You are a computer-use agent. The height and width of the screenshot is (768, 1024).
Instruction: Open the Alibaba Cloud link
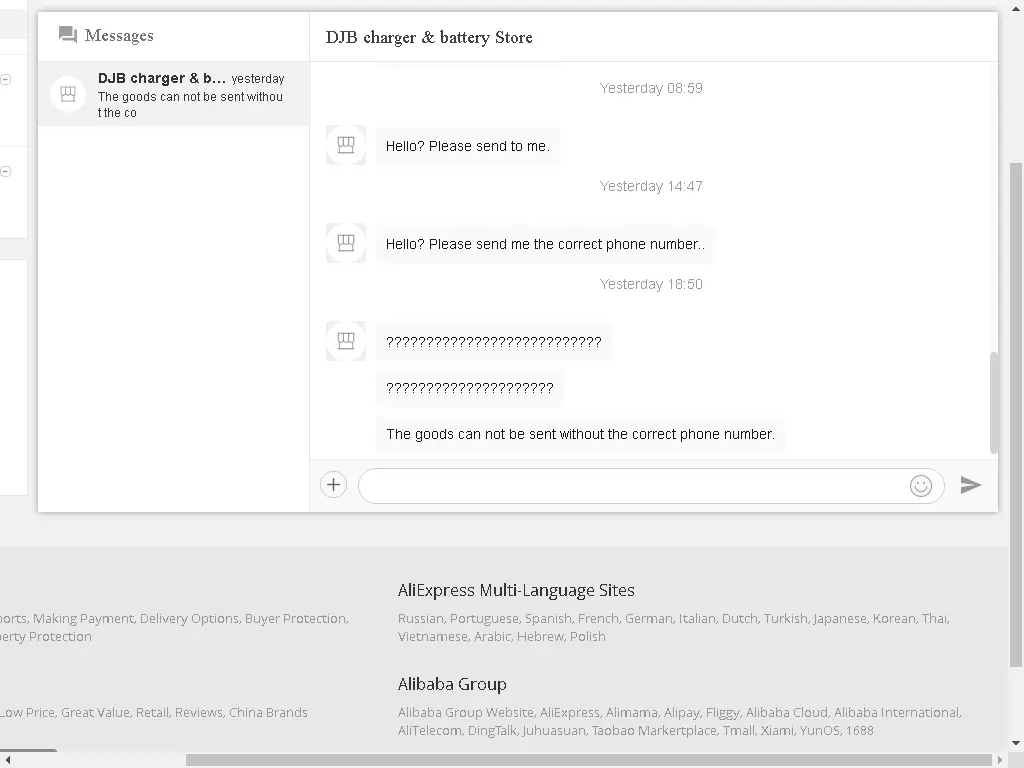point(788,712)
